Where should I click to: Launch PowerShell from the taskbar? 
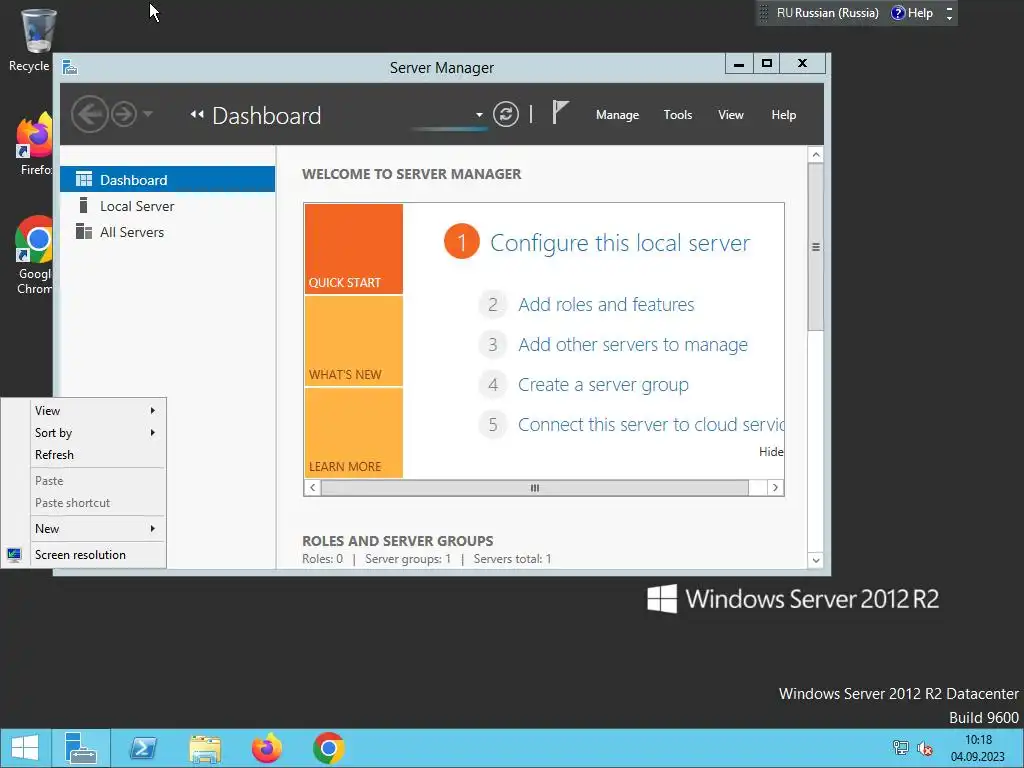[143, 748]
